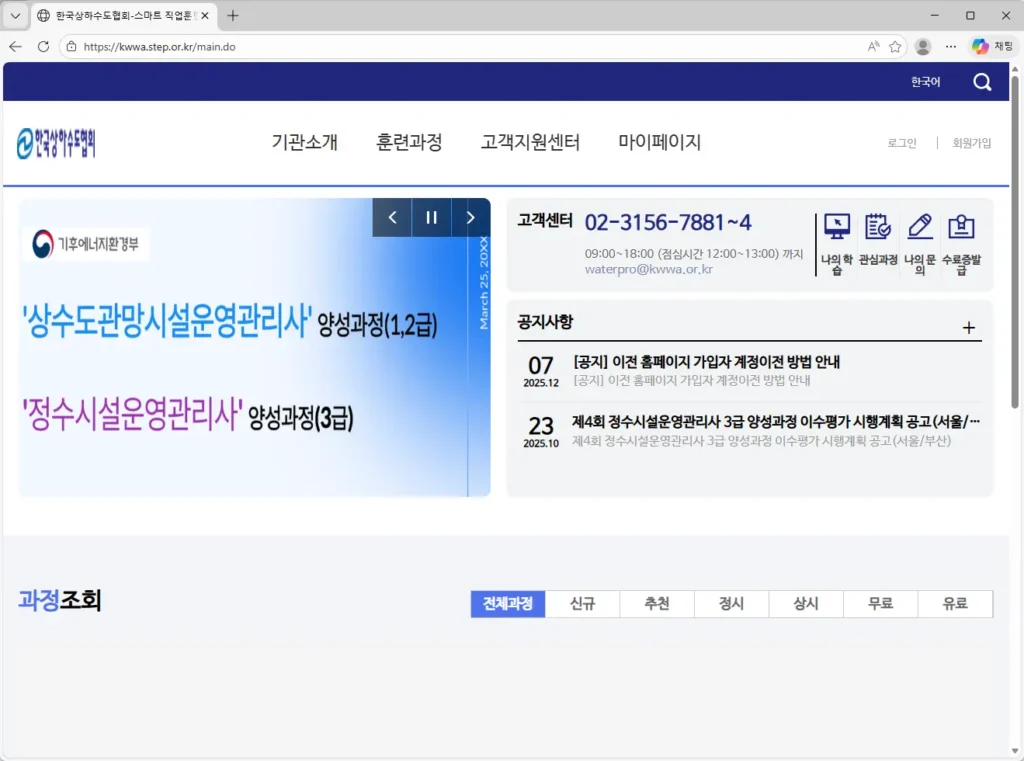Open the 훈련과정 menu
Viewport: 1024px width, 761px height.
coord(410,143)
